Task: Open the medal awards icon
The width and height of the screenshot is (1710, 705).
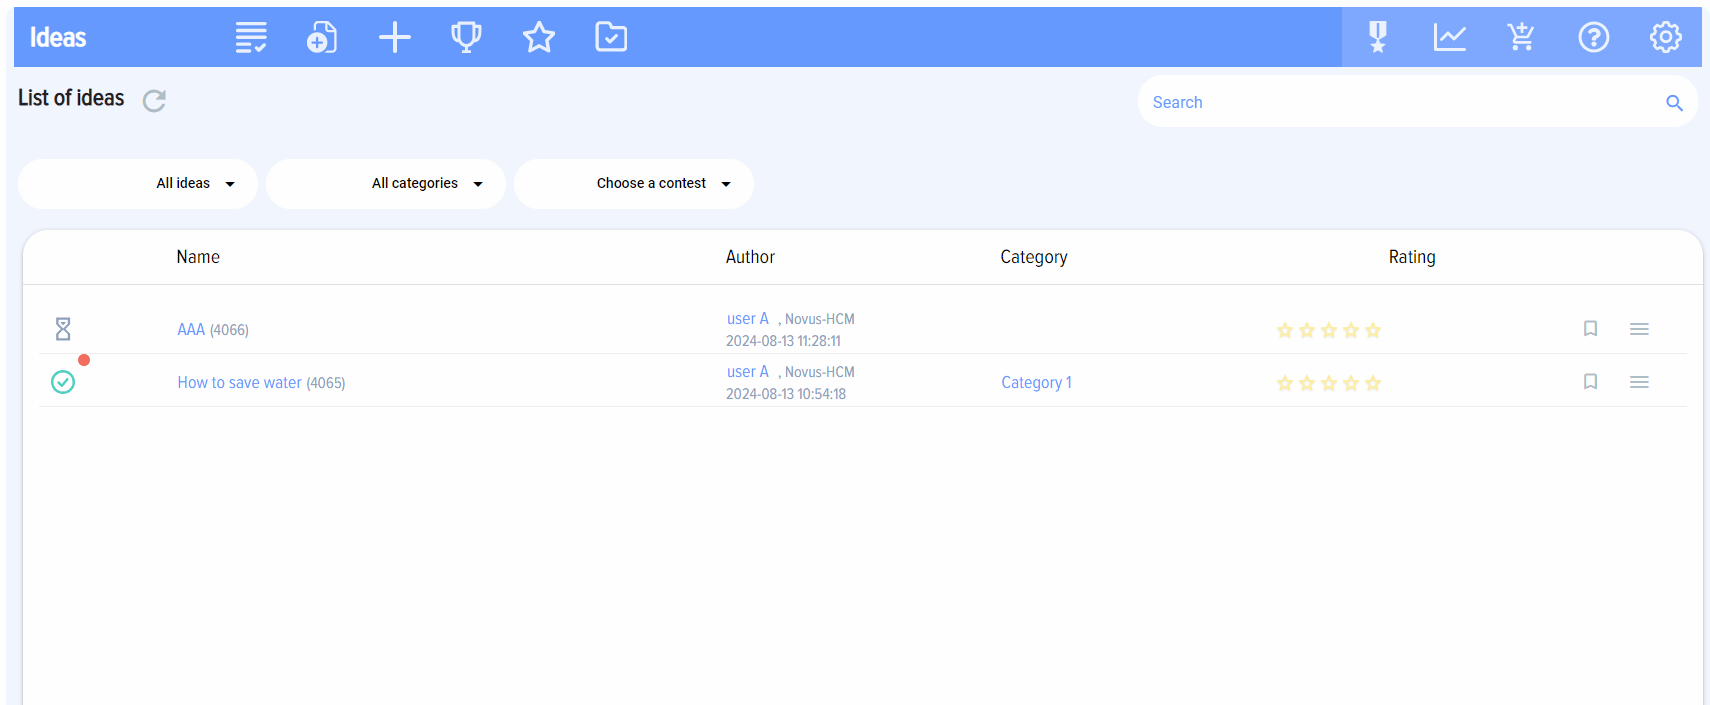Action: click(1378, 38)
